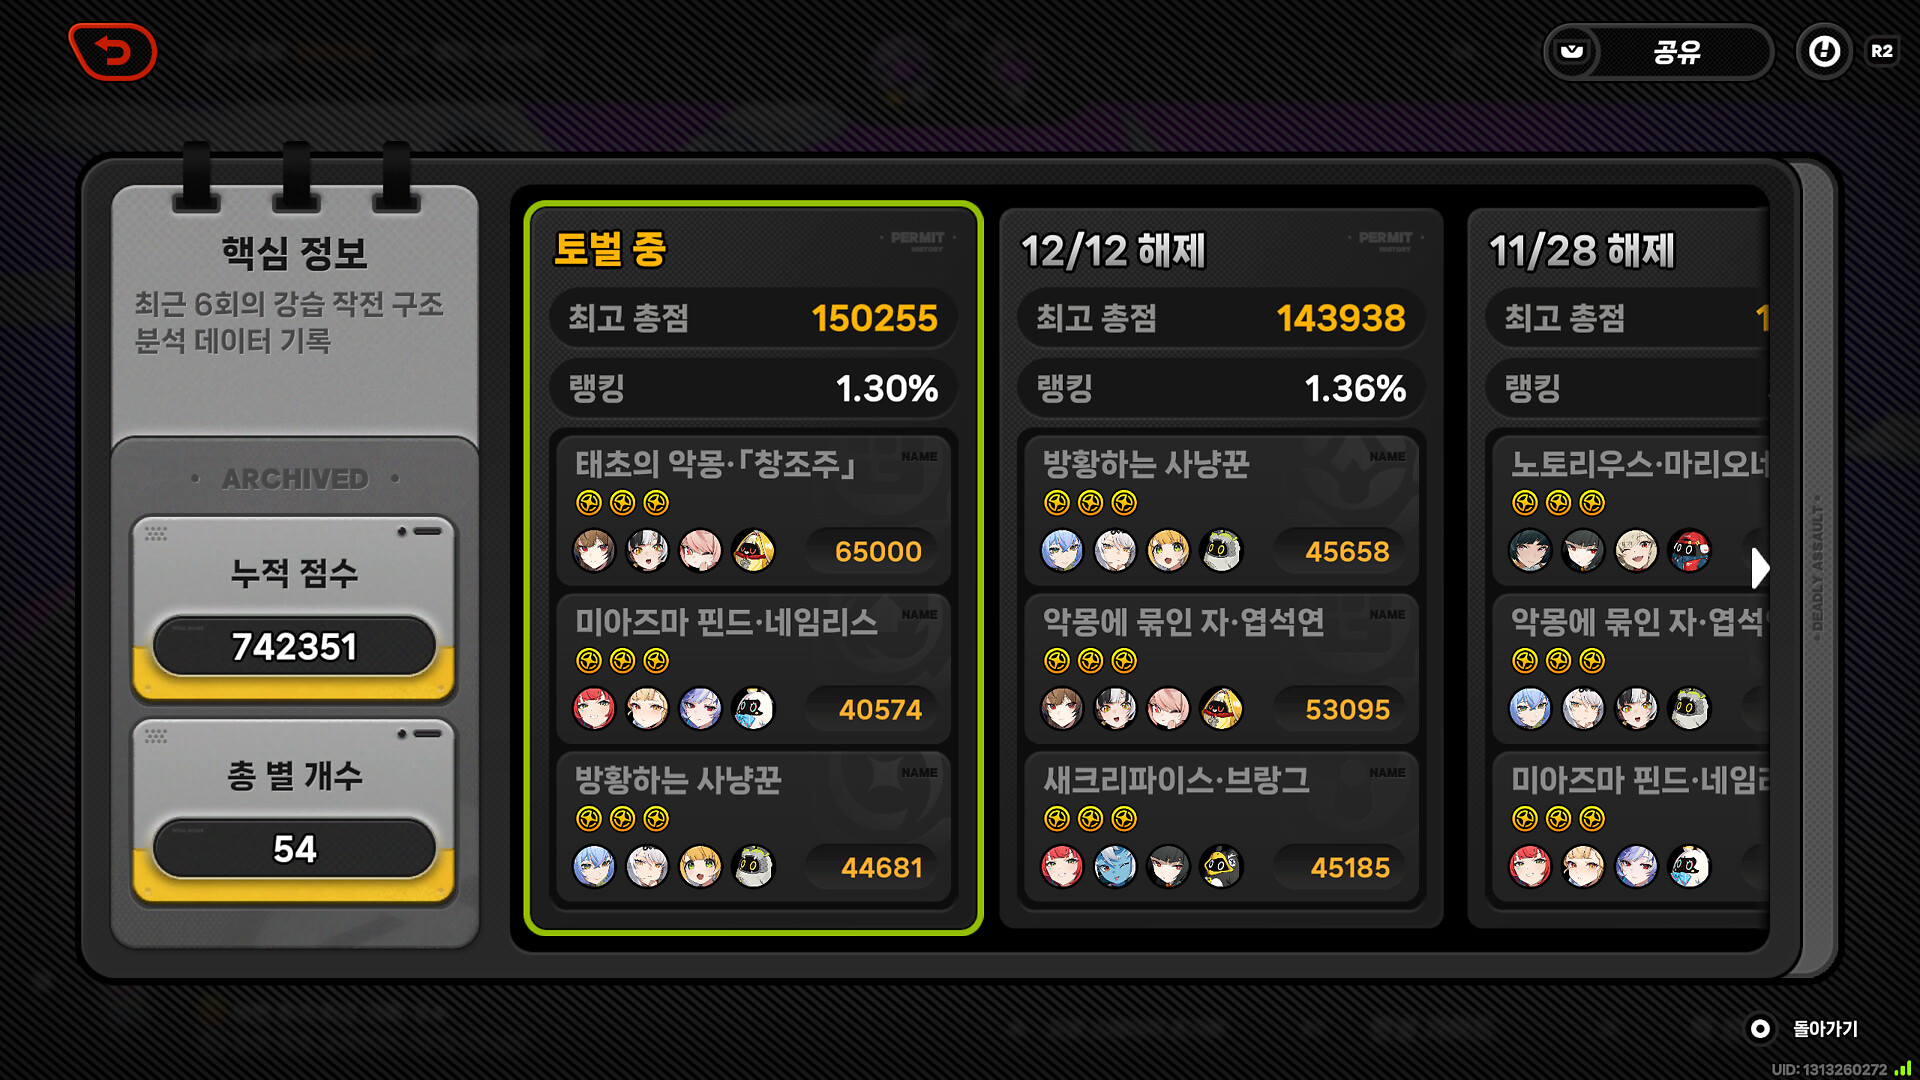
Task: Select the 토벌 중 record card
Action: click(753, 568)
